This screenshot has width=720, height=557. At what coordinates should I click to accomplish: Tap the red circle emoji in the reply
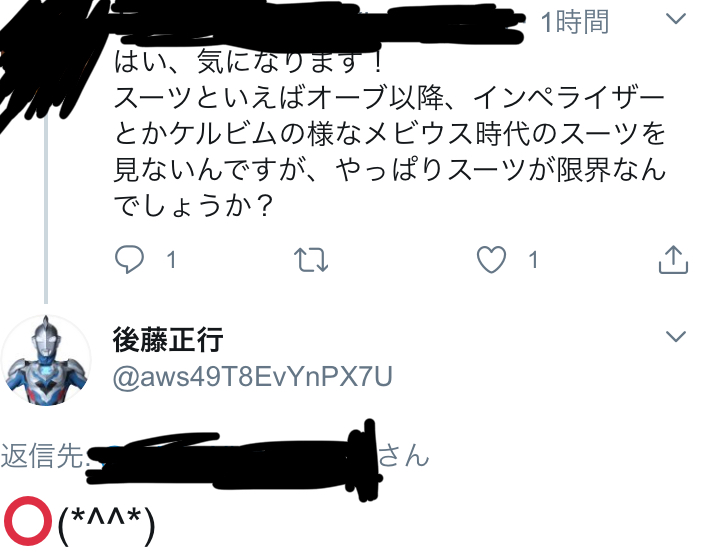[28, 521]
